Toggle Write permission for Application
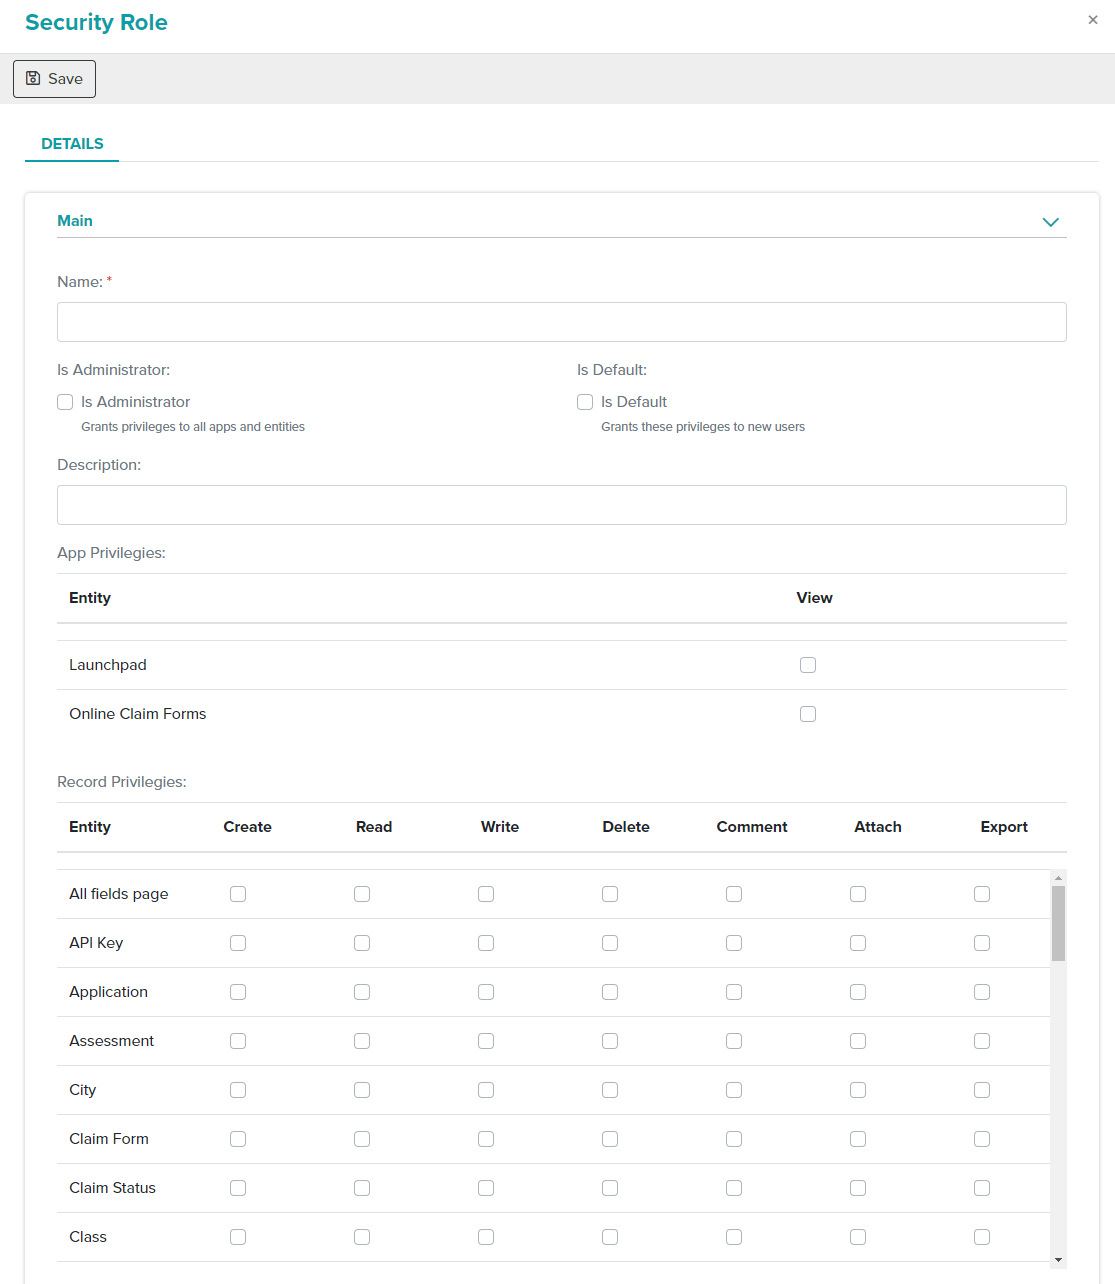Screen dimensions: 1115x1284 [x=486, y=992]
